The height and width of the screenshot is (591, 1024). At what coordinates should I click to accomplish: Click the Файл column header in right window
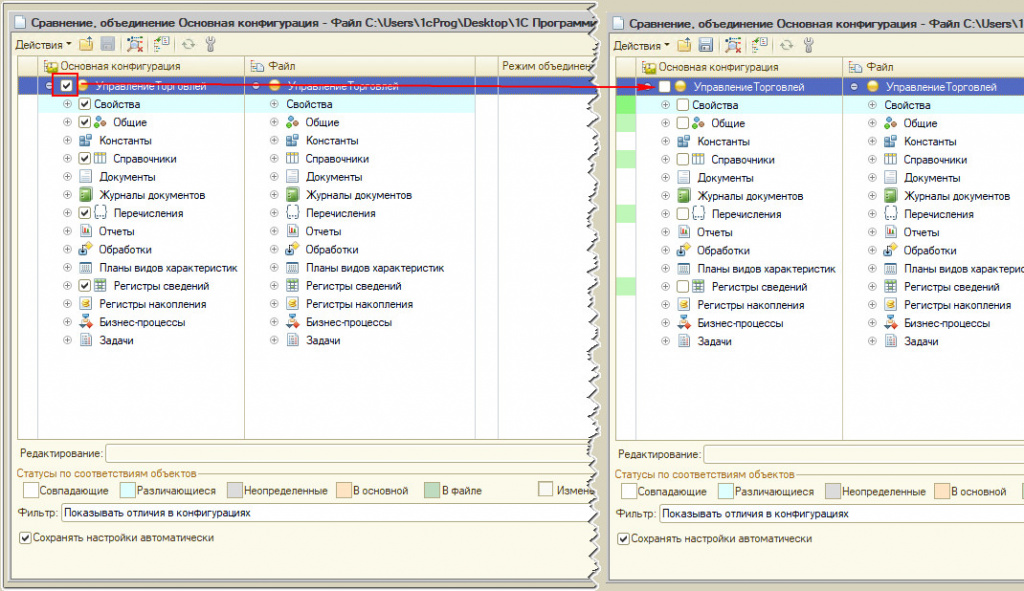click(934, 67)
